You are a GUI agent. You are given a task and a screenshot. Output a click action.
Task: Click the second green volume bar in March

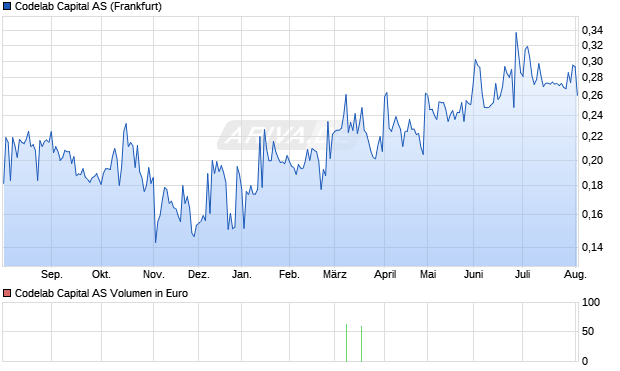[361, 344]
